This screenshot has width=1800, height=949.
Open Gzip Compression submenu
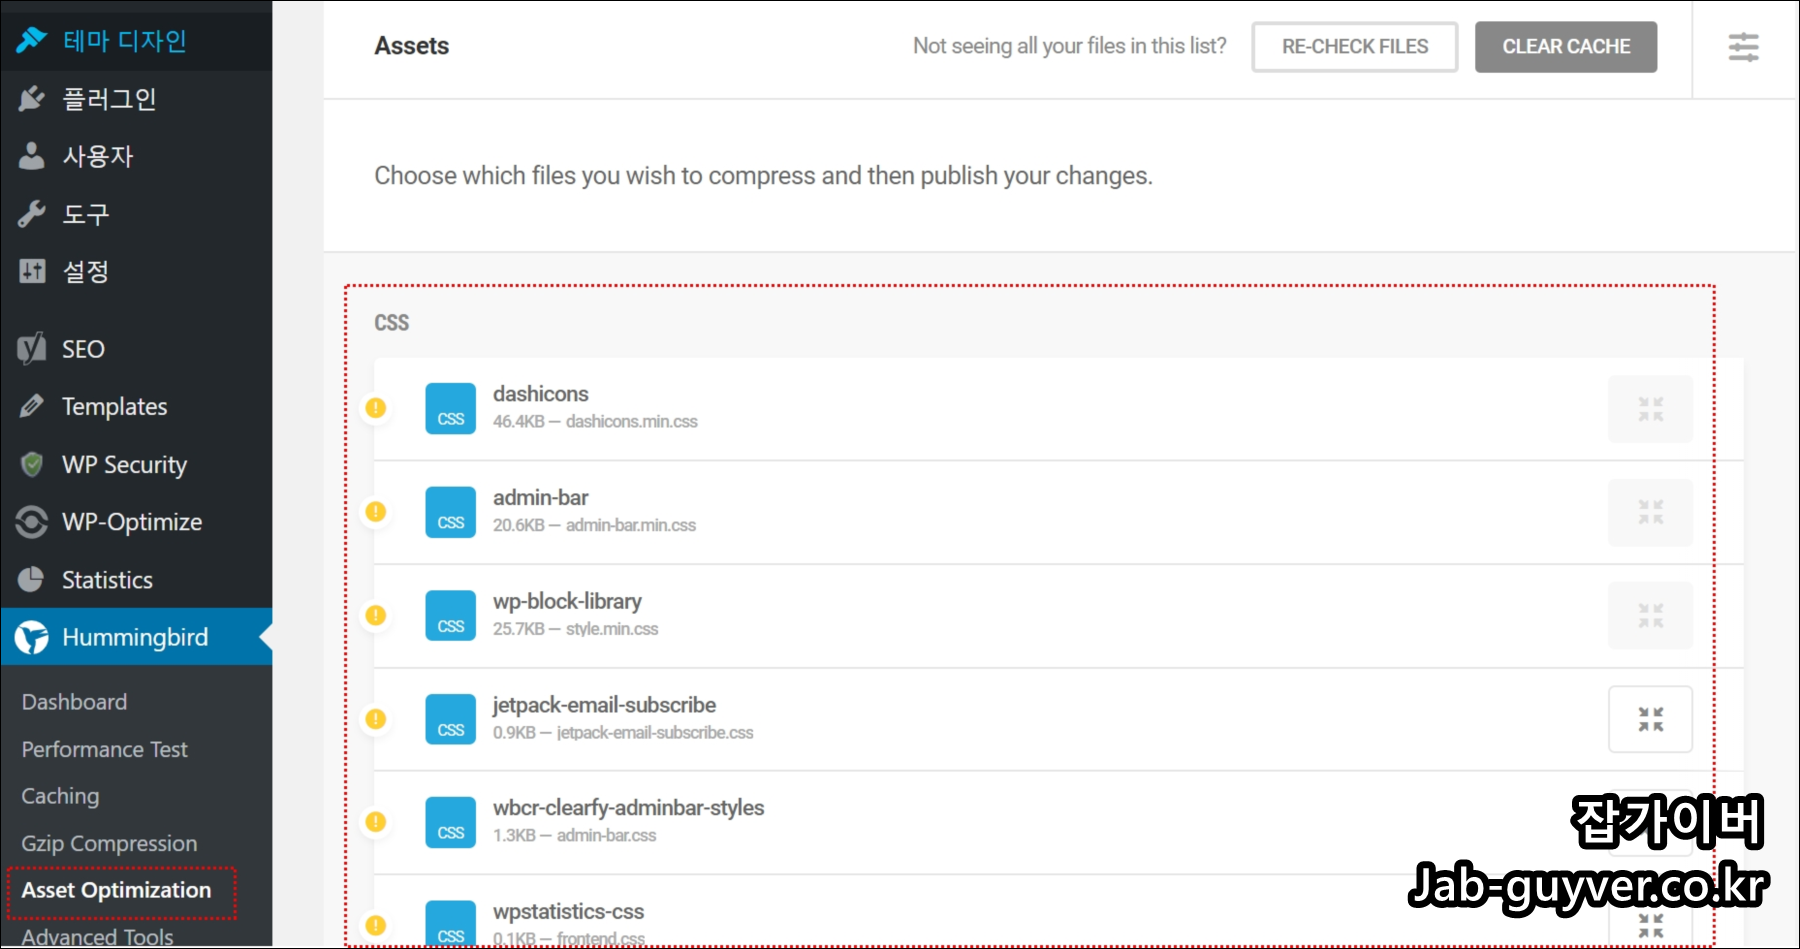click(109, 843)
